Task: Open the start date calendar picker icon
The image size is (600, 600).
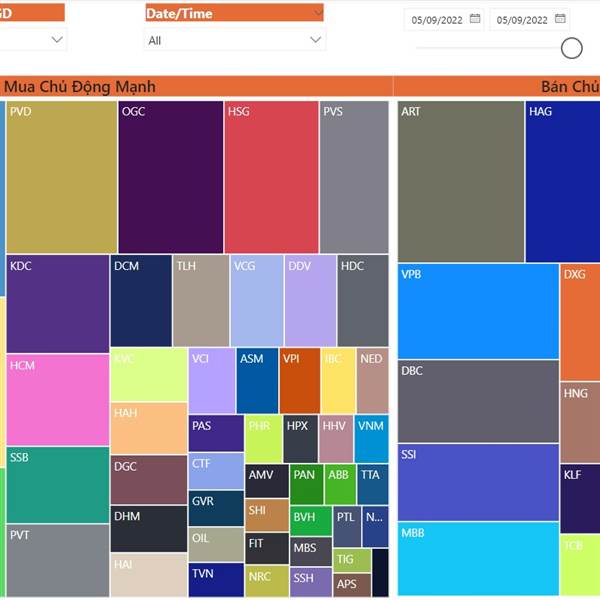Action: point(475,18)
